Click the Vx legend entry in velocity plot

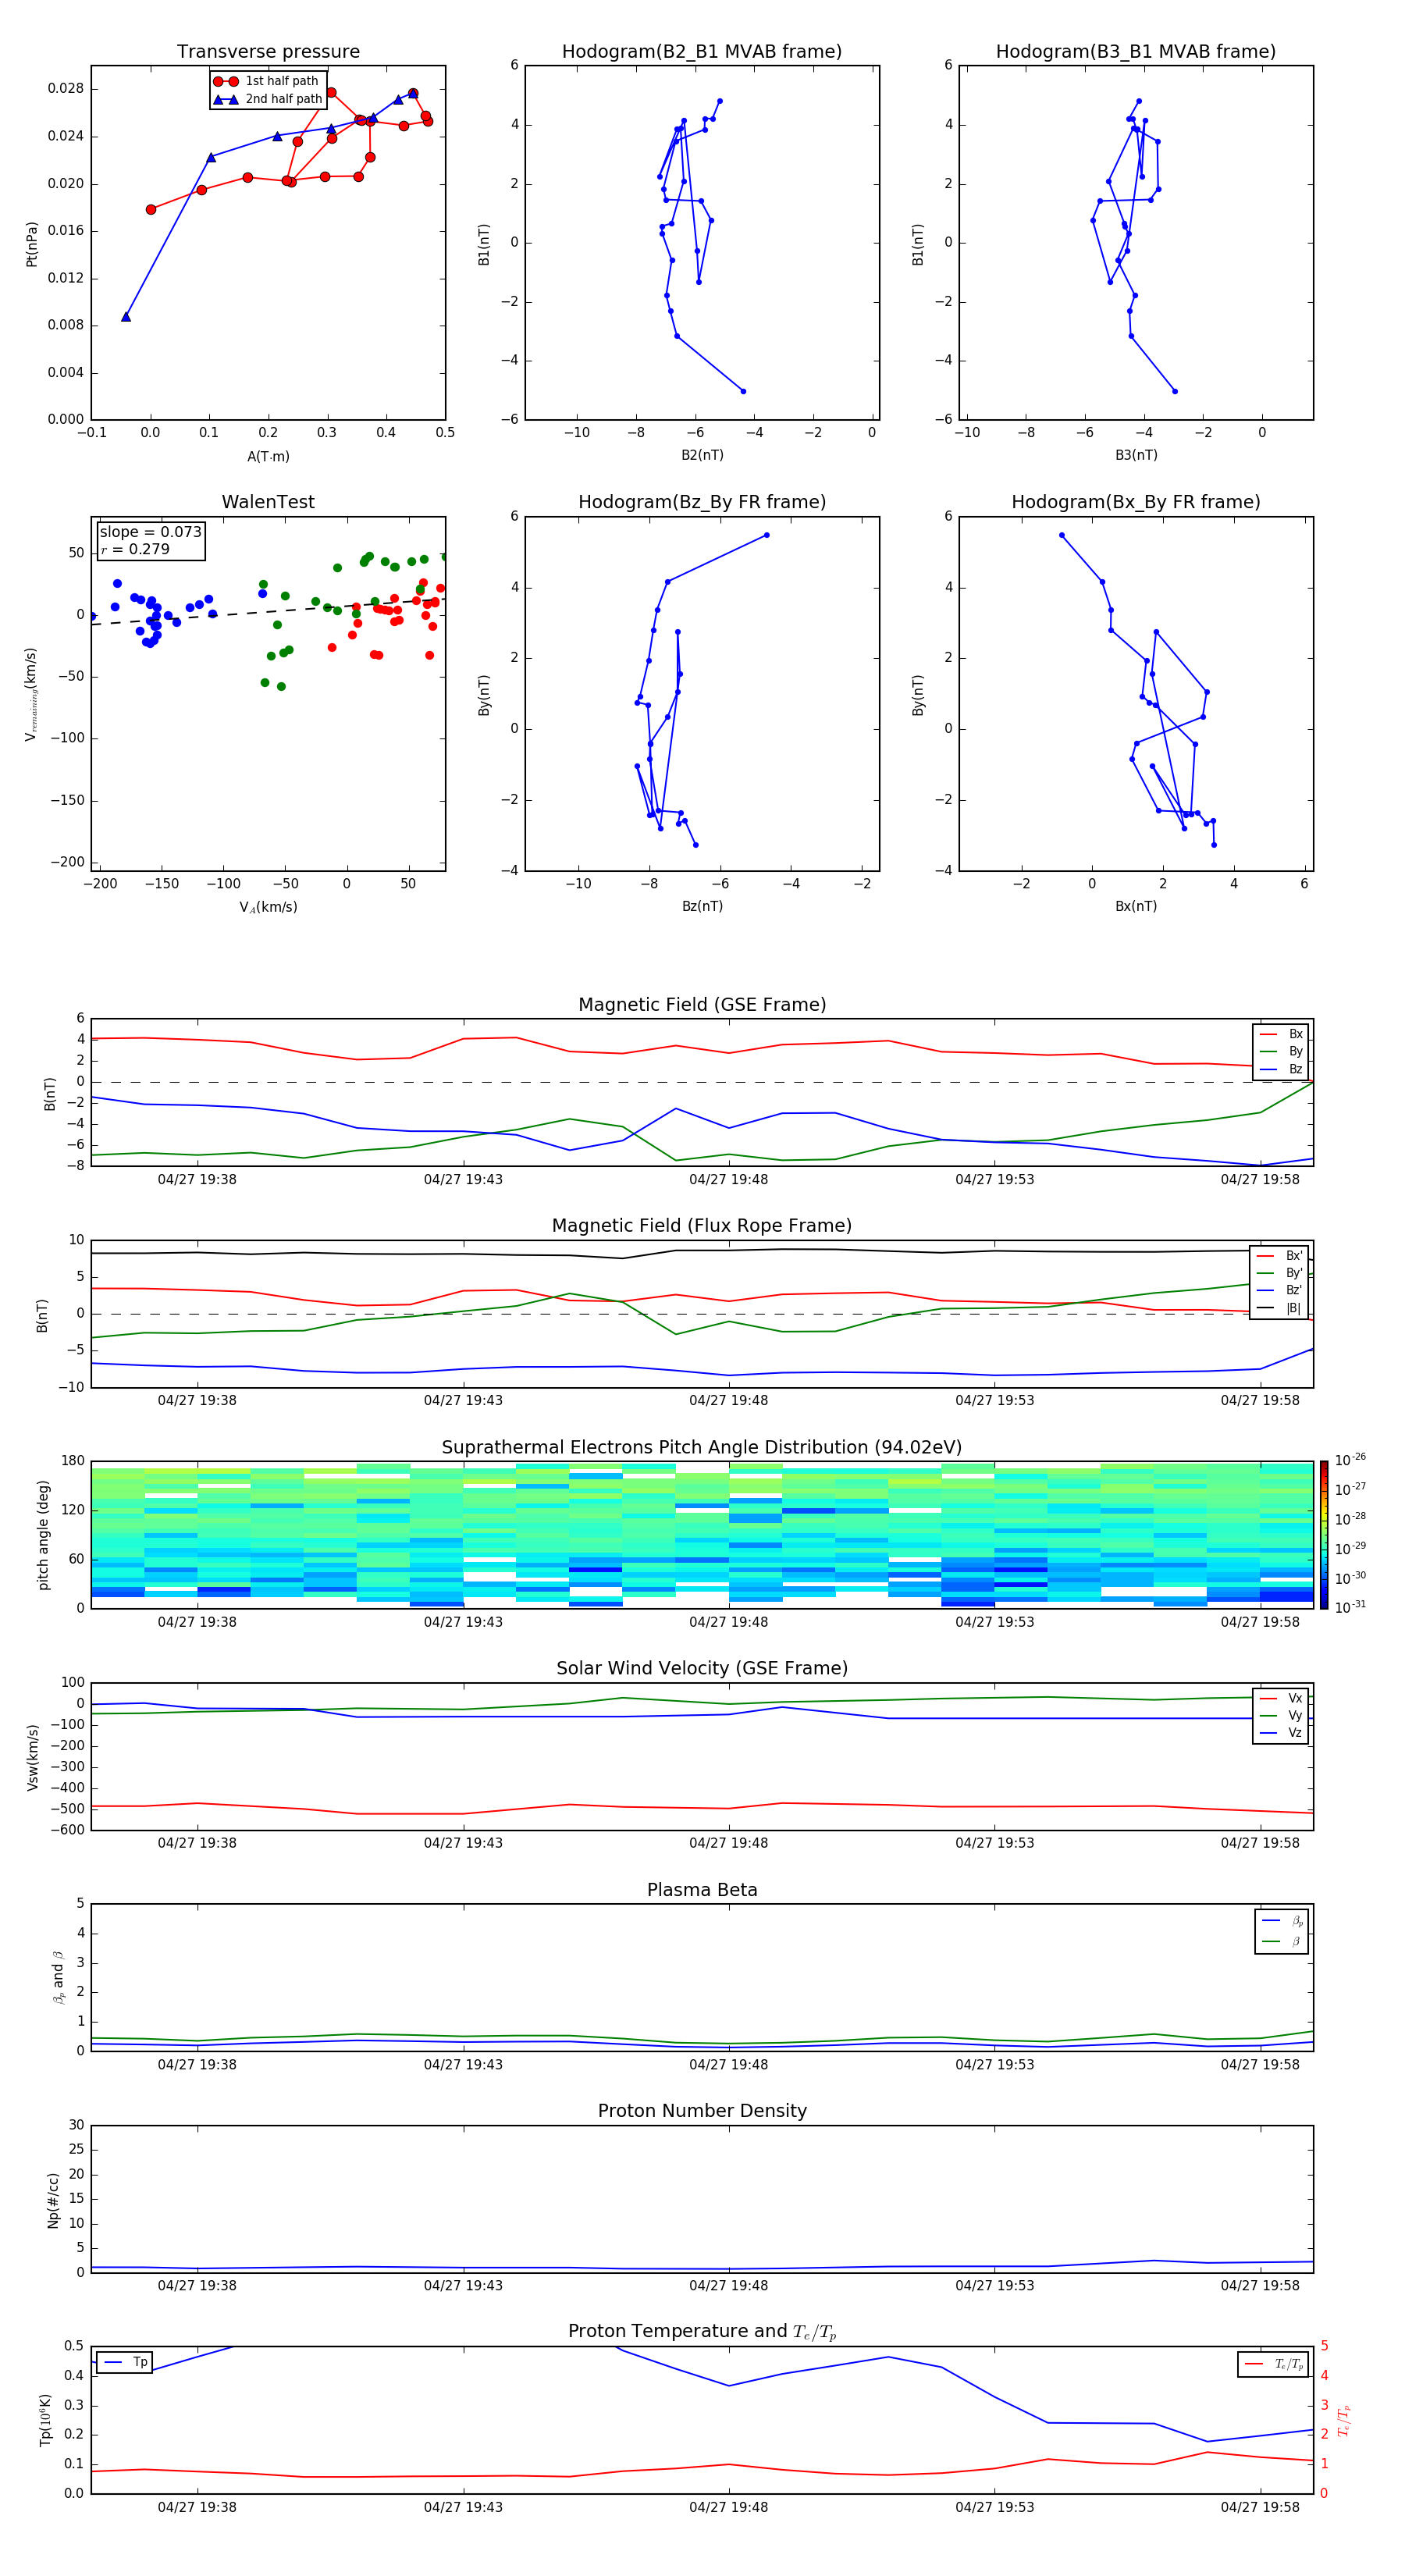1281,1698
